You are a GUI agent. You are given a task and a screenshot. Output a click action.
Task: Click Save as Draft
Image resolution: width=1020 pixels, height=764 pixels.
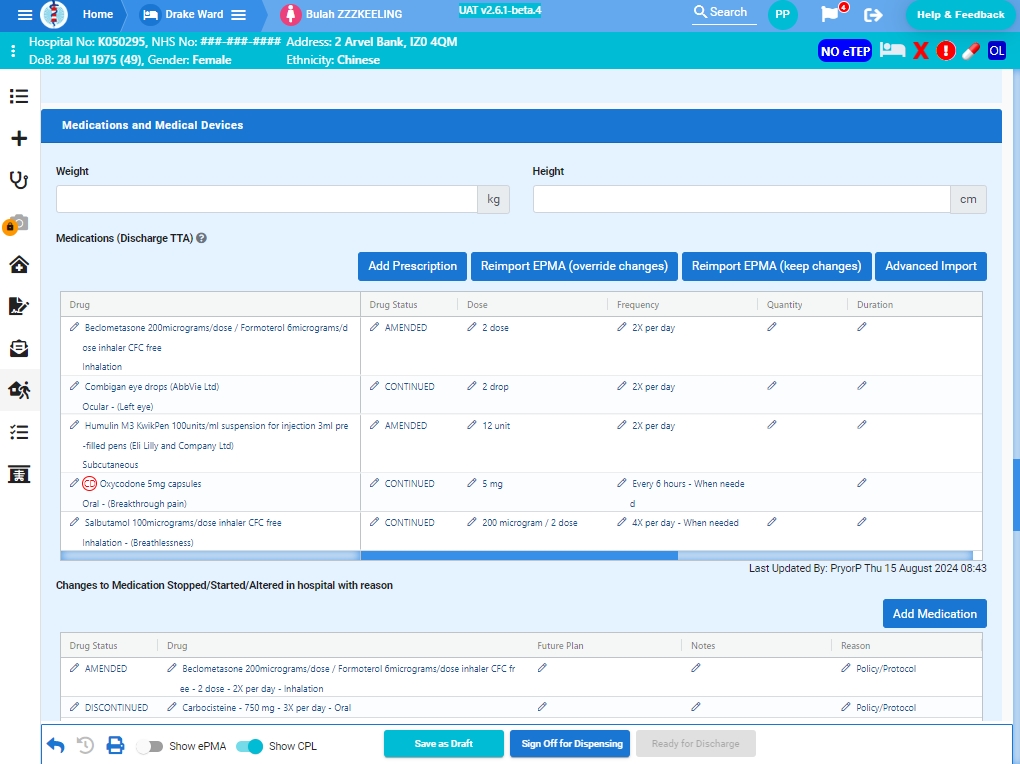pos(444,744)
